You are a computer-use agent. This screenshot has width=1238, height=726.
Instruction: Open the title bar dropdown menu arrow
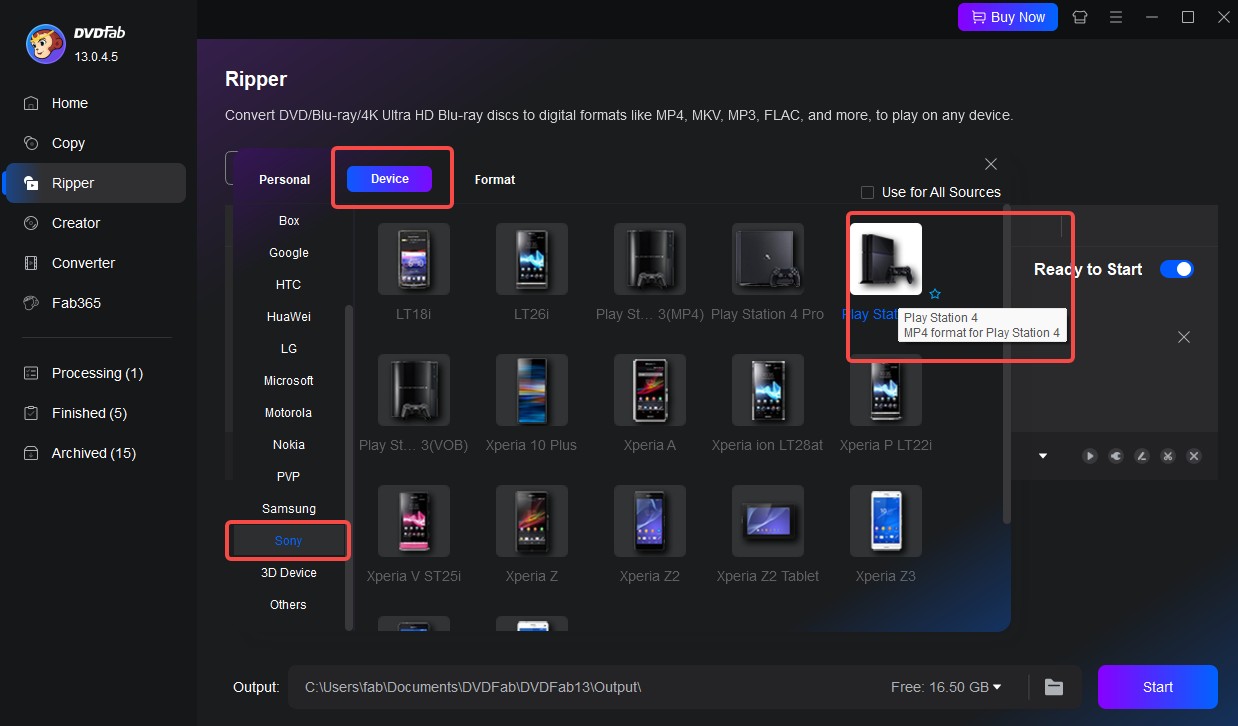pos(1116,17)
